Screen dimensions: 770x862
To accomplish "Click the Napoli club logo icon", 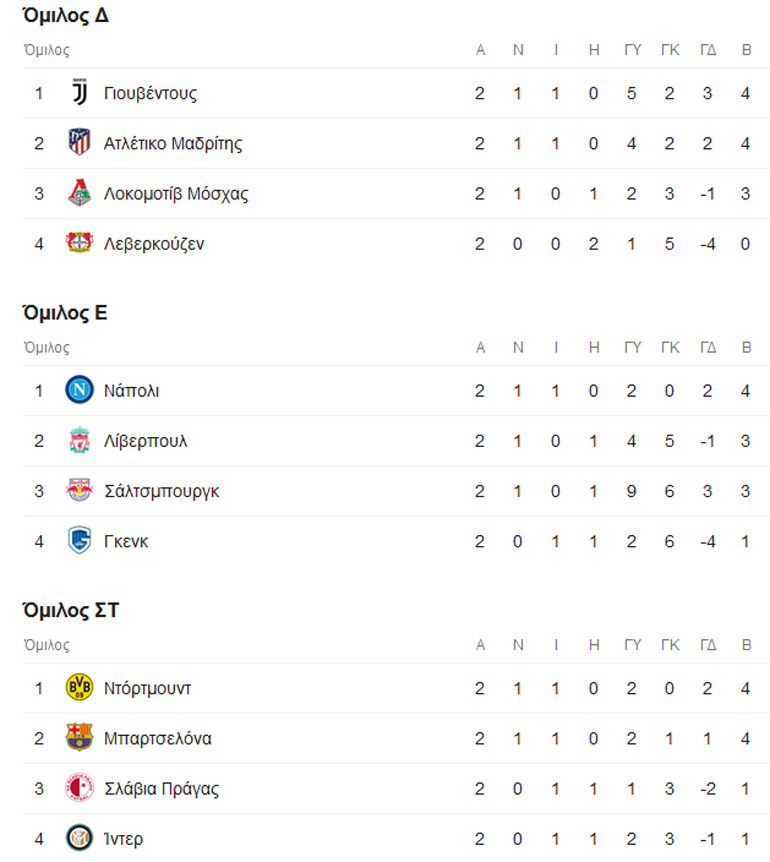I will tap(79, 390).
